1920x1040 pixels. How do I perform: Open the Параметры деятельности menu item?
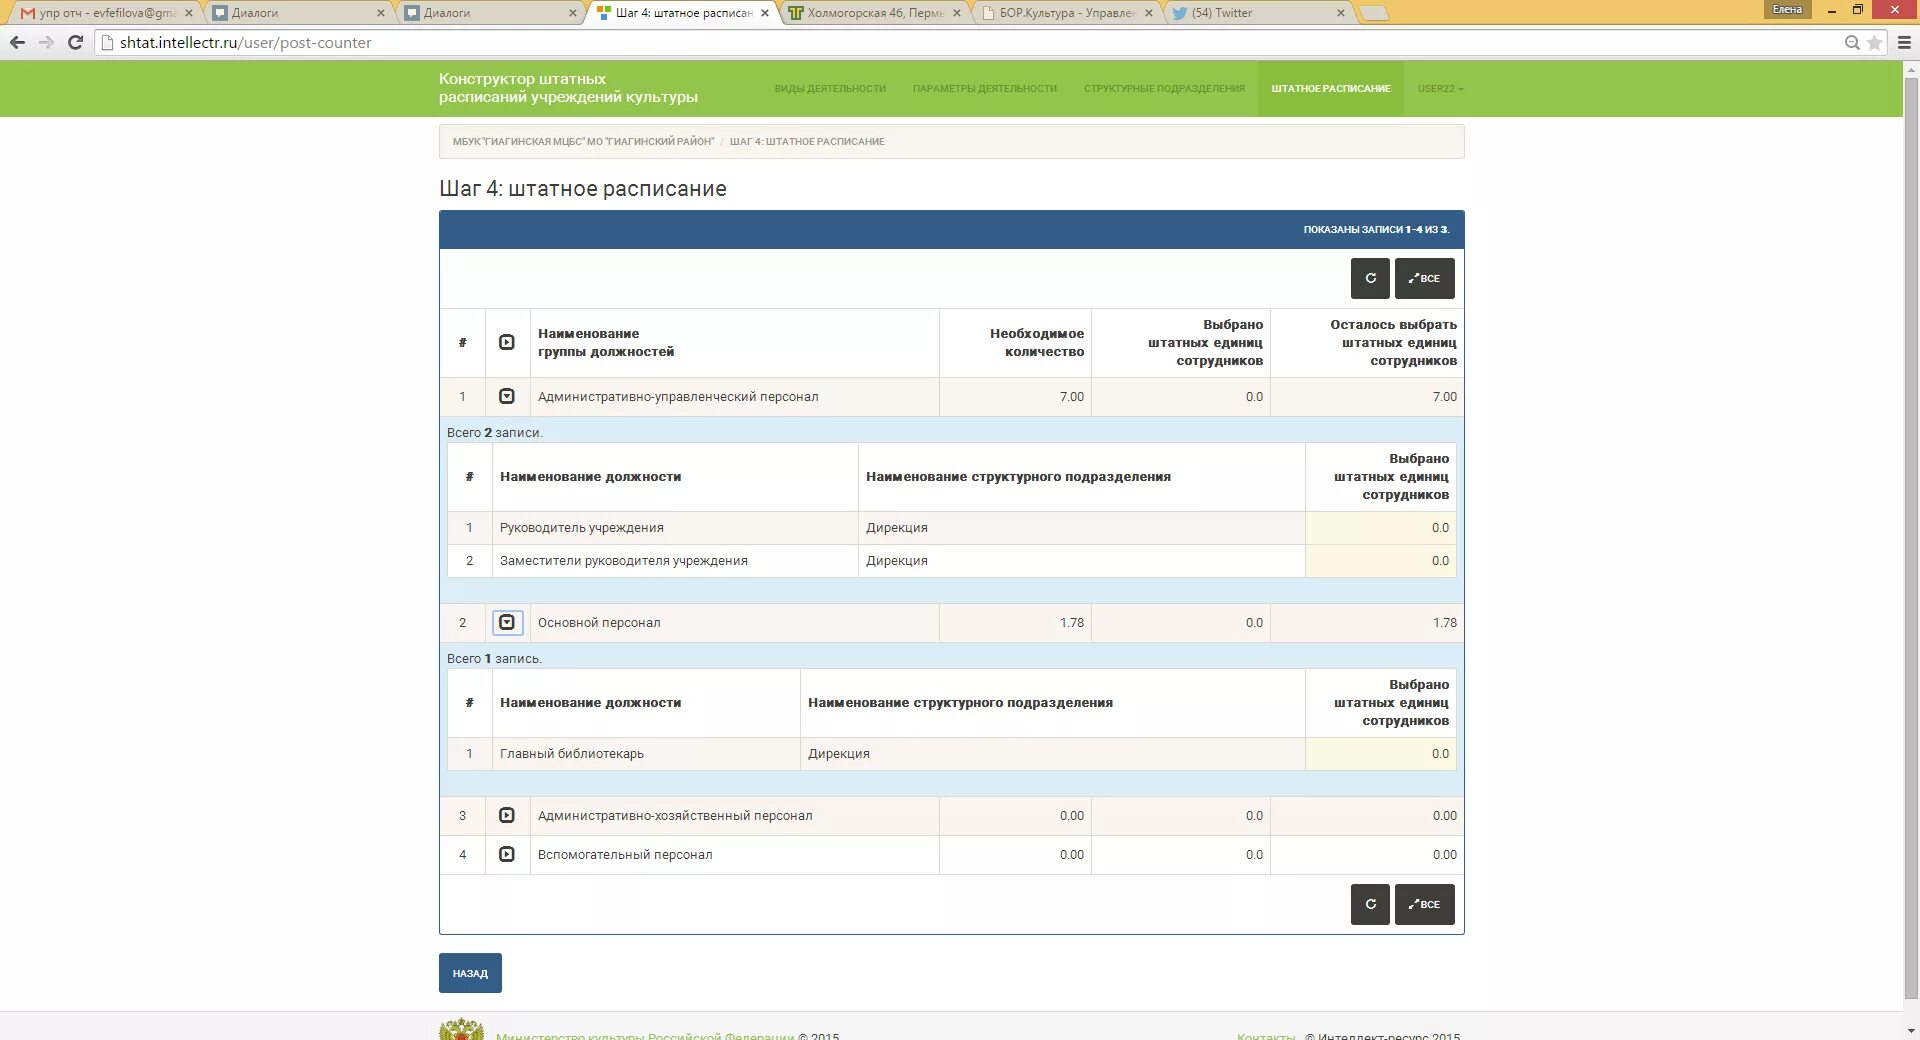coord(984,88)
